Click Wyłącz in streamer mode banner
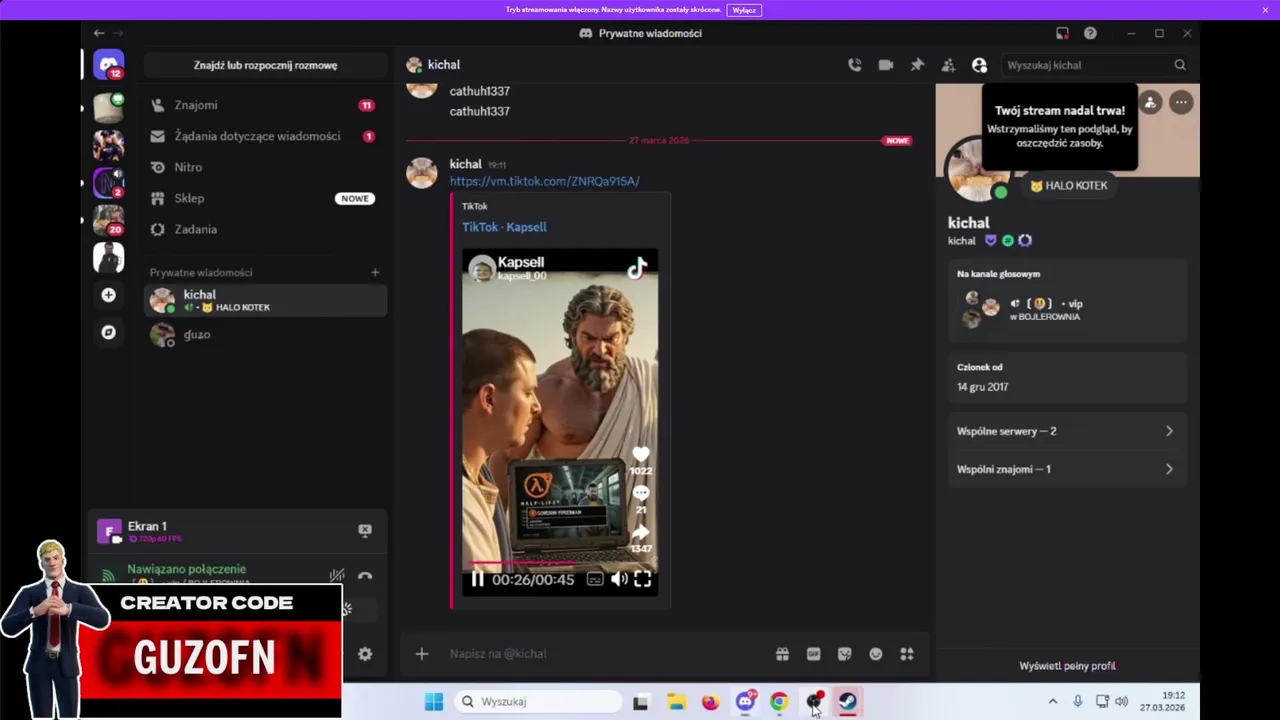Image resolution: width=1280 pixels, height=720 pixels. coord(744,10)
